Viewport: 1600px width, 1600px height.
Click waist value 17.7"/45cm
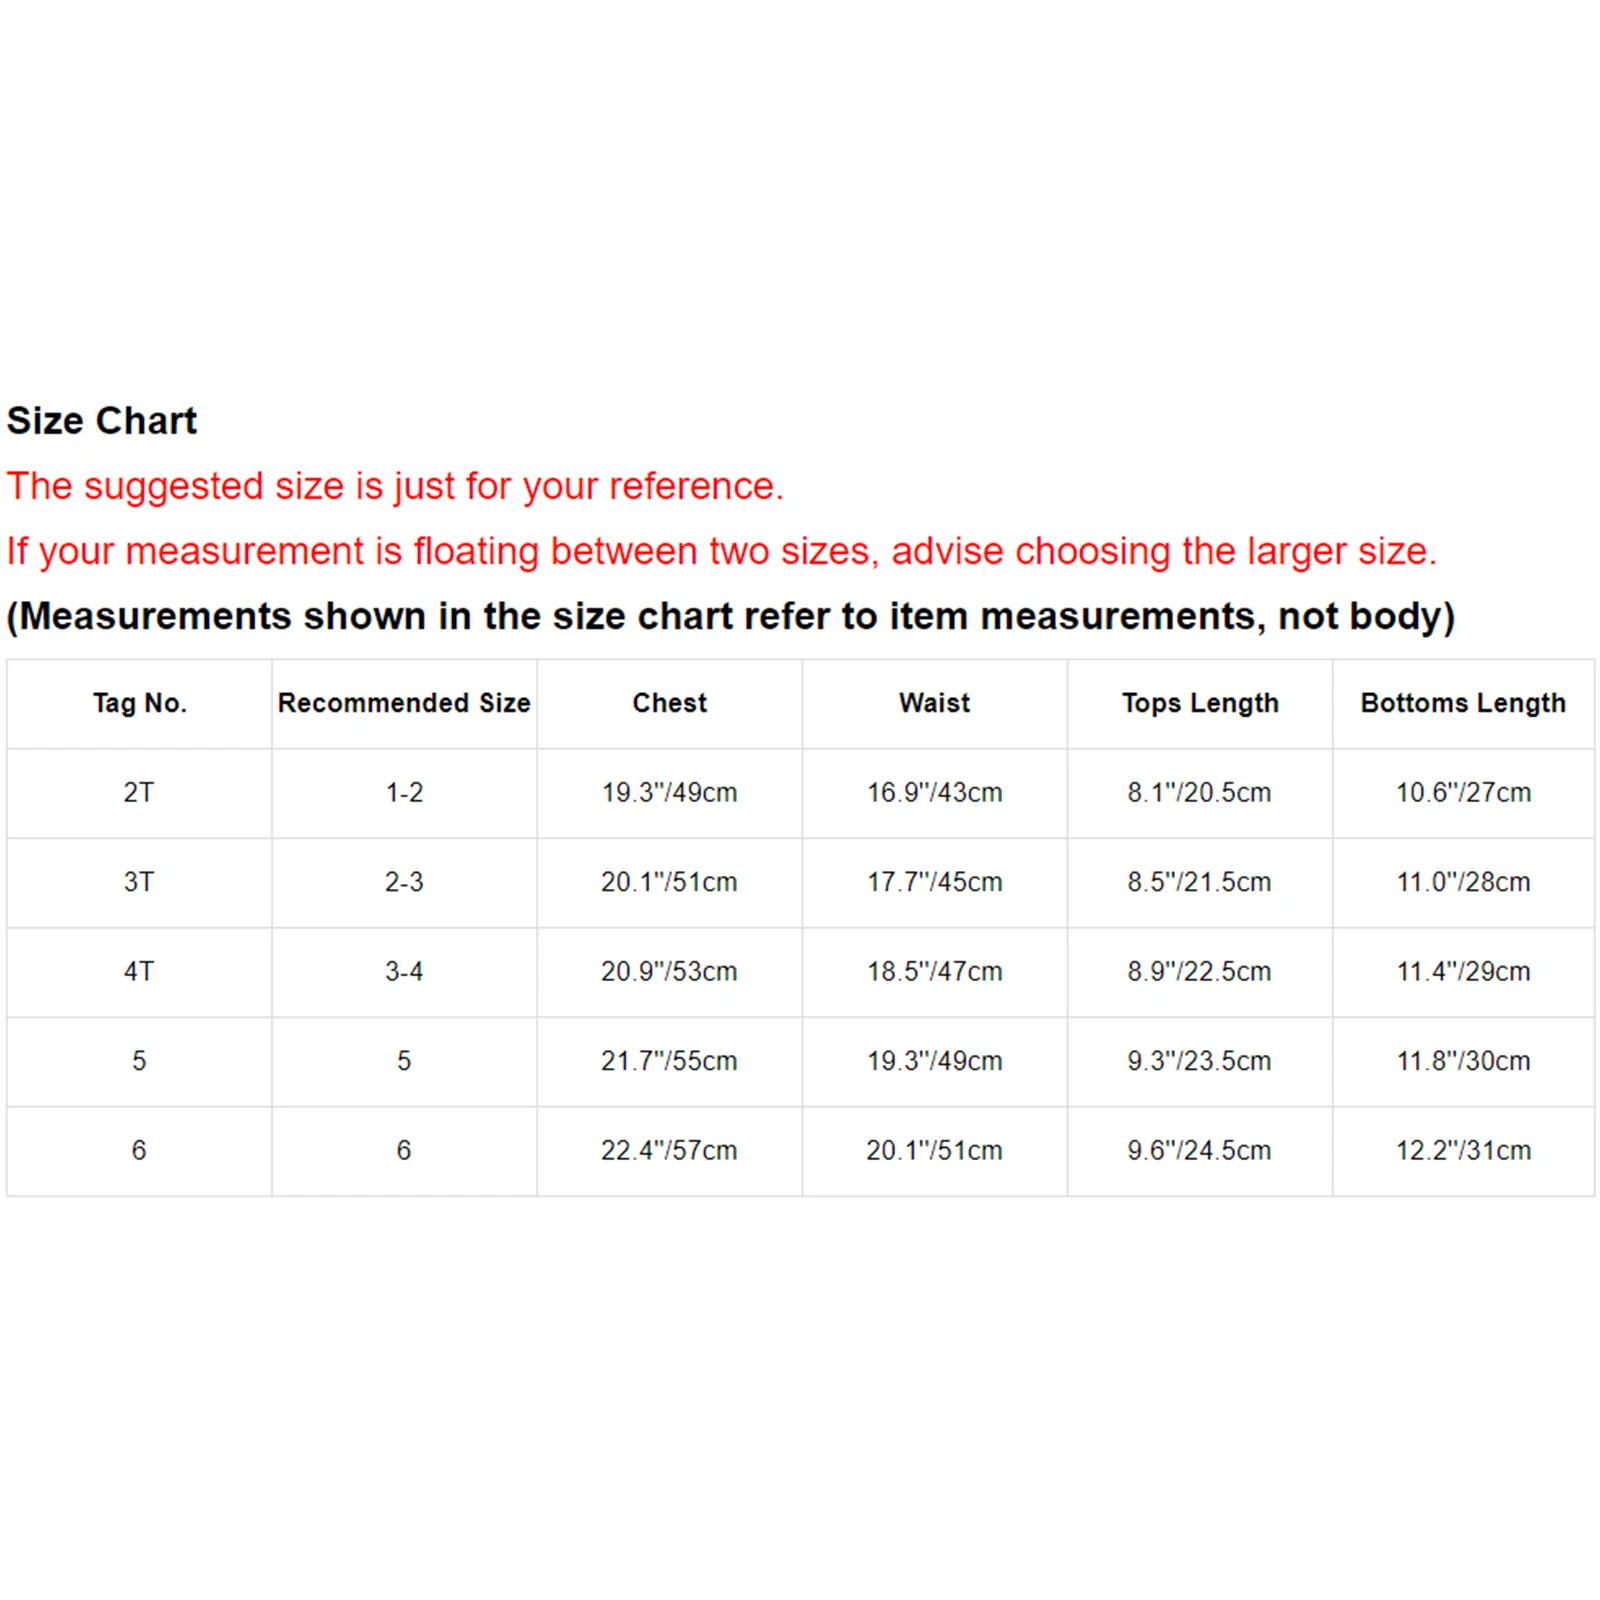point(934,882)
